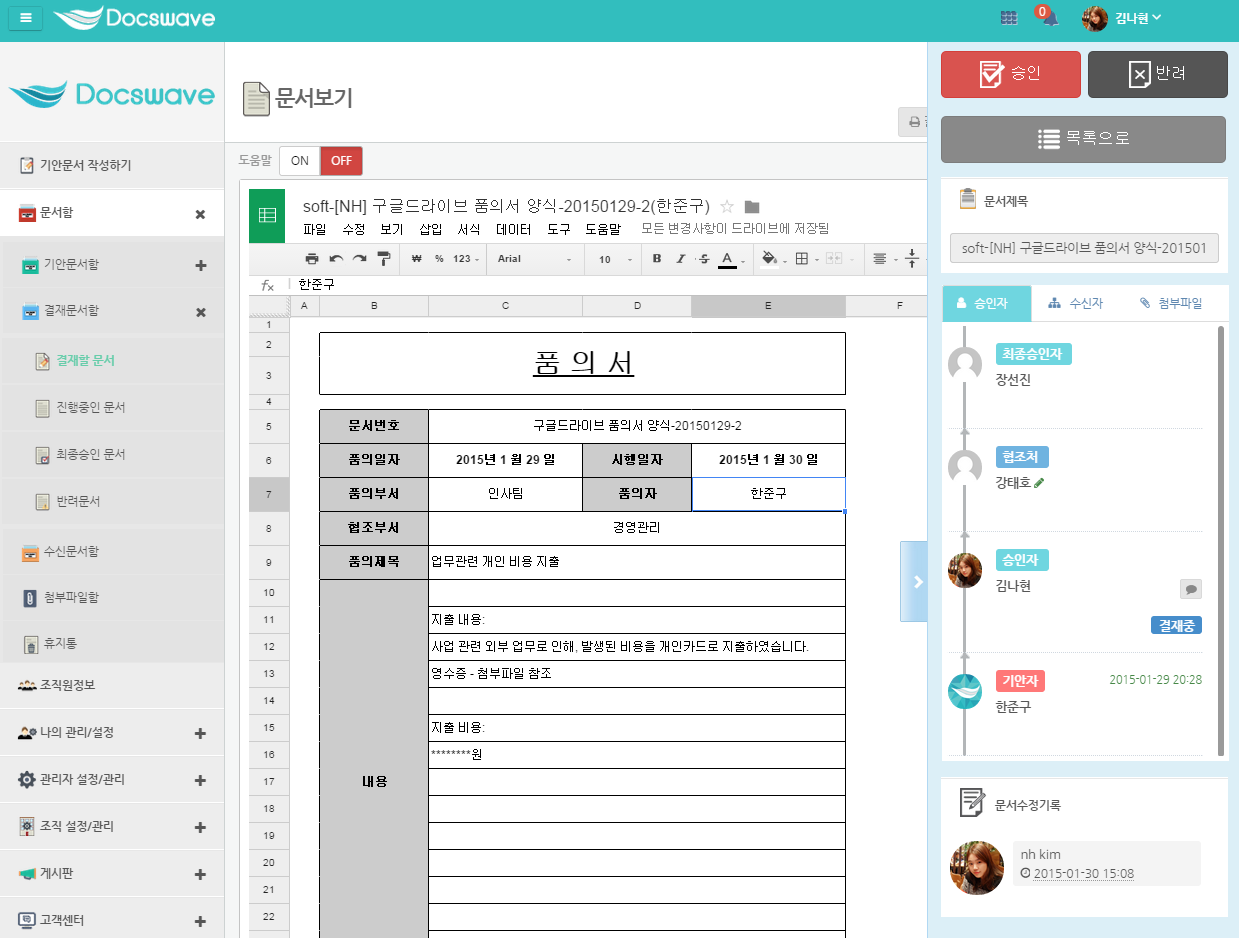Toggle the hamburger sidebar menu button
1239x938 pixels.
tap(25, 18)
